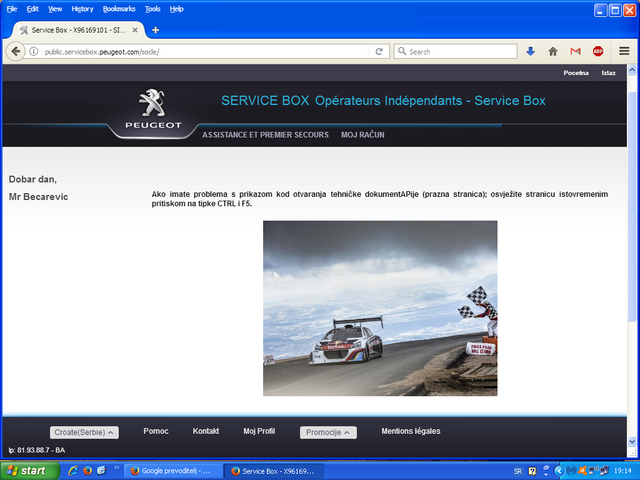Click the browser back arrow button

click(x=16, y=51)
